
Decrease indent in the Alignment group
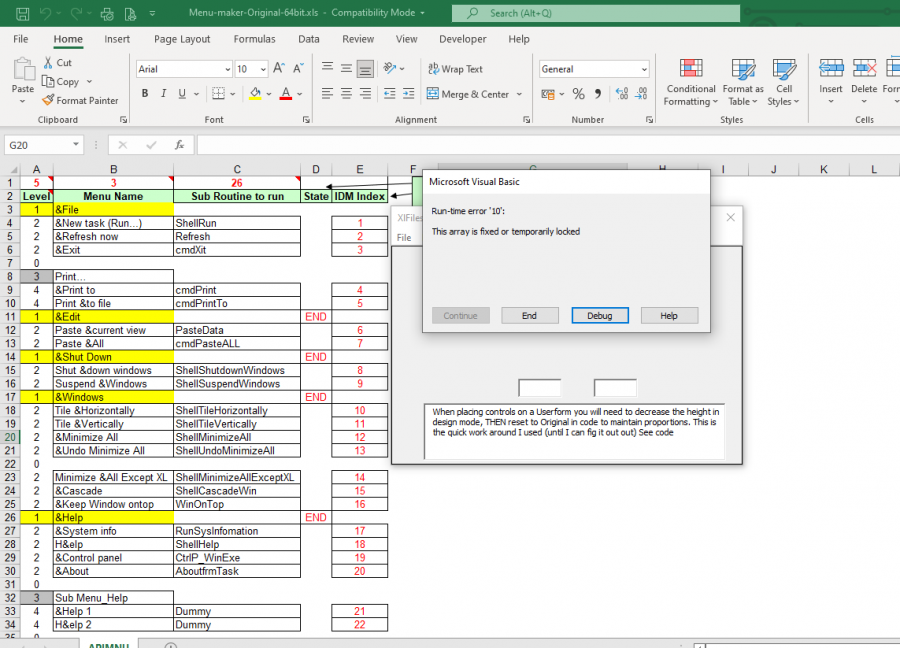click(x=389, y=94)
